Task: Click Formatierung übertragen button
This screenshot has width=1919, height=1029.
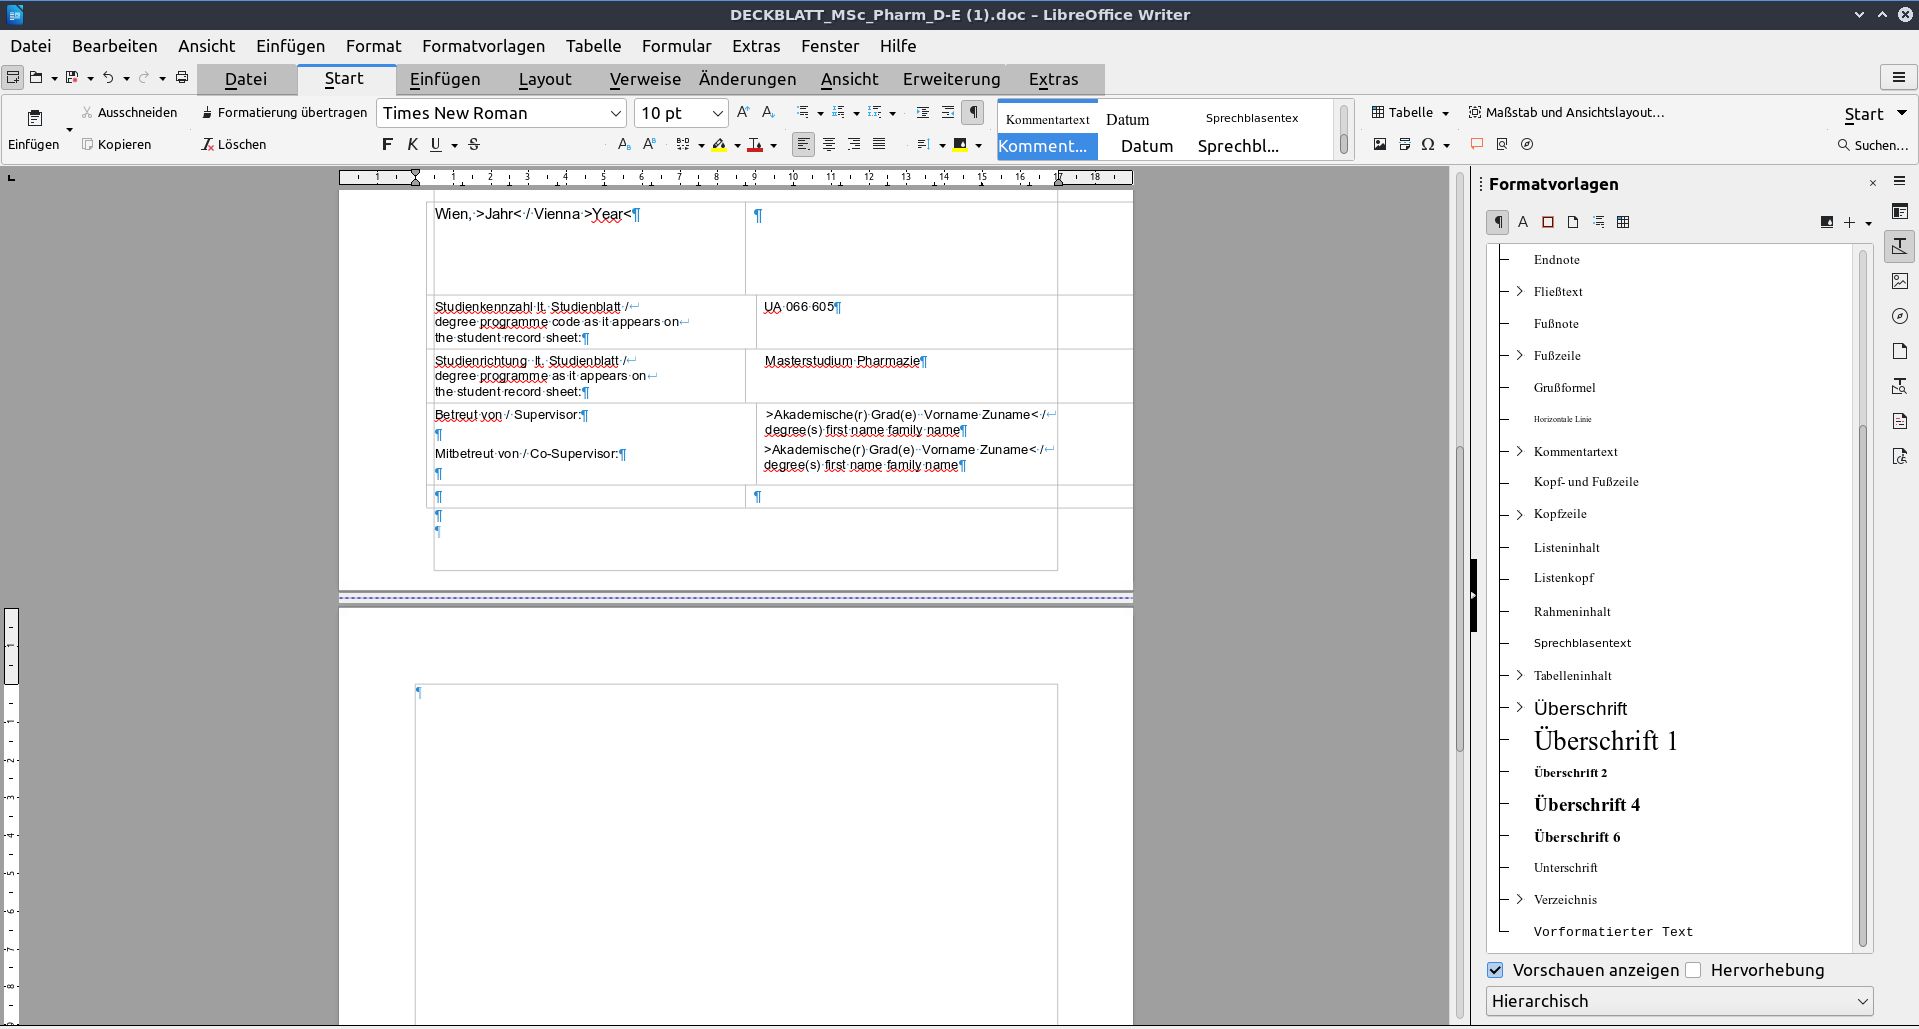Action: [284, 113]
